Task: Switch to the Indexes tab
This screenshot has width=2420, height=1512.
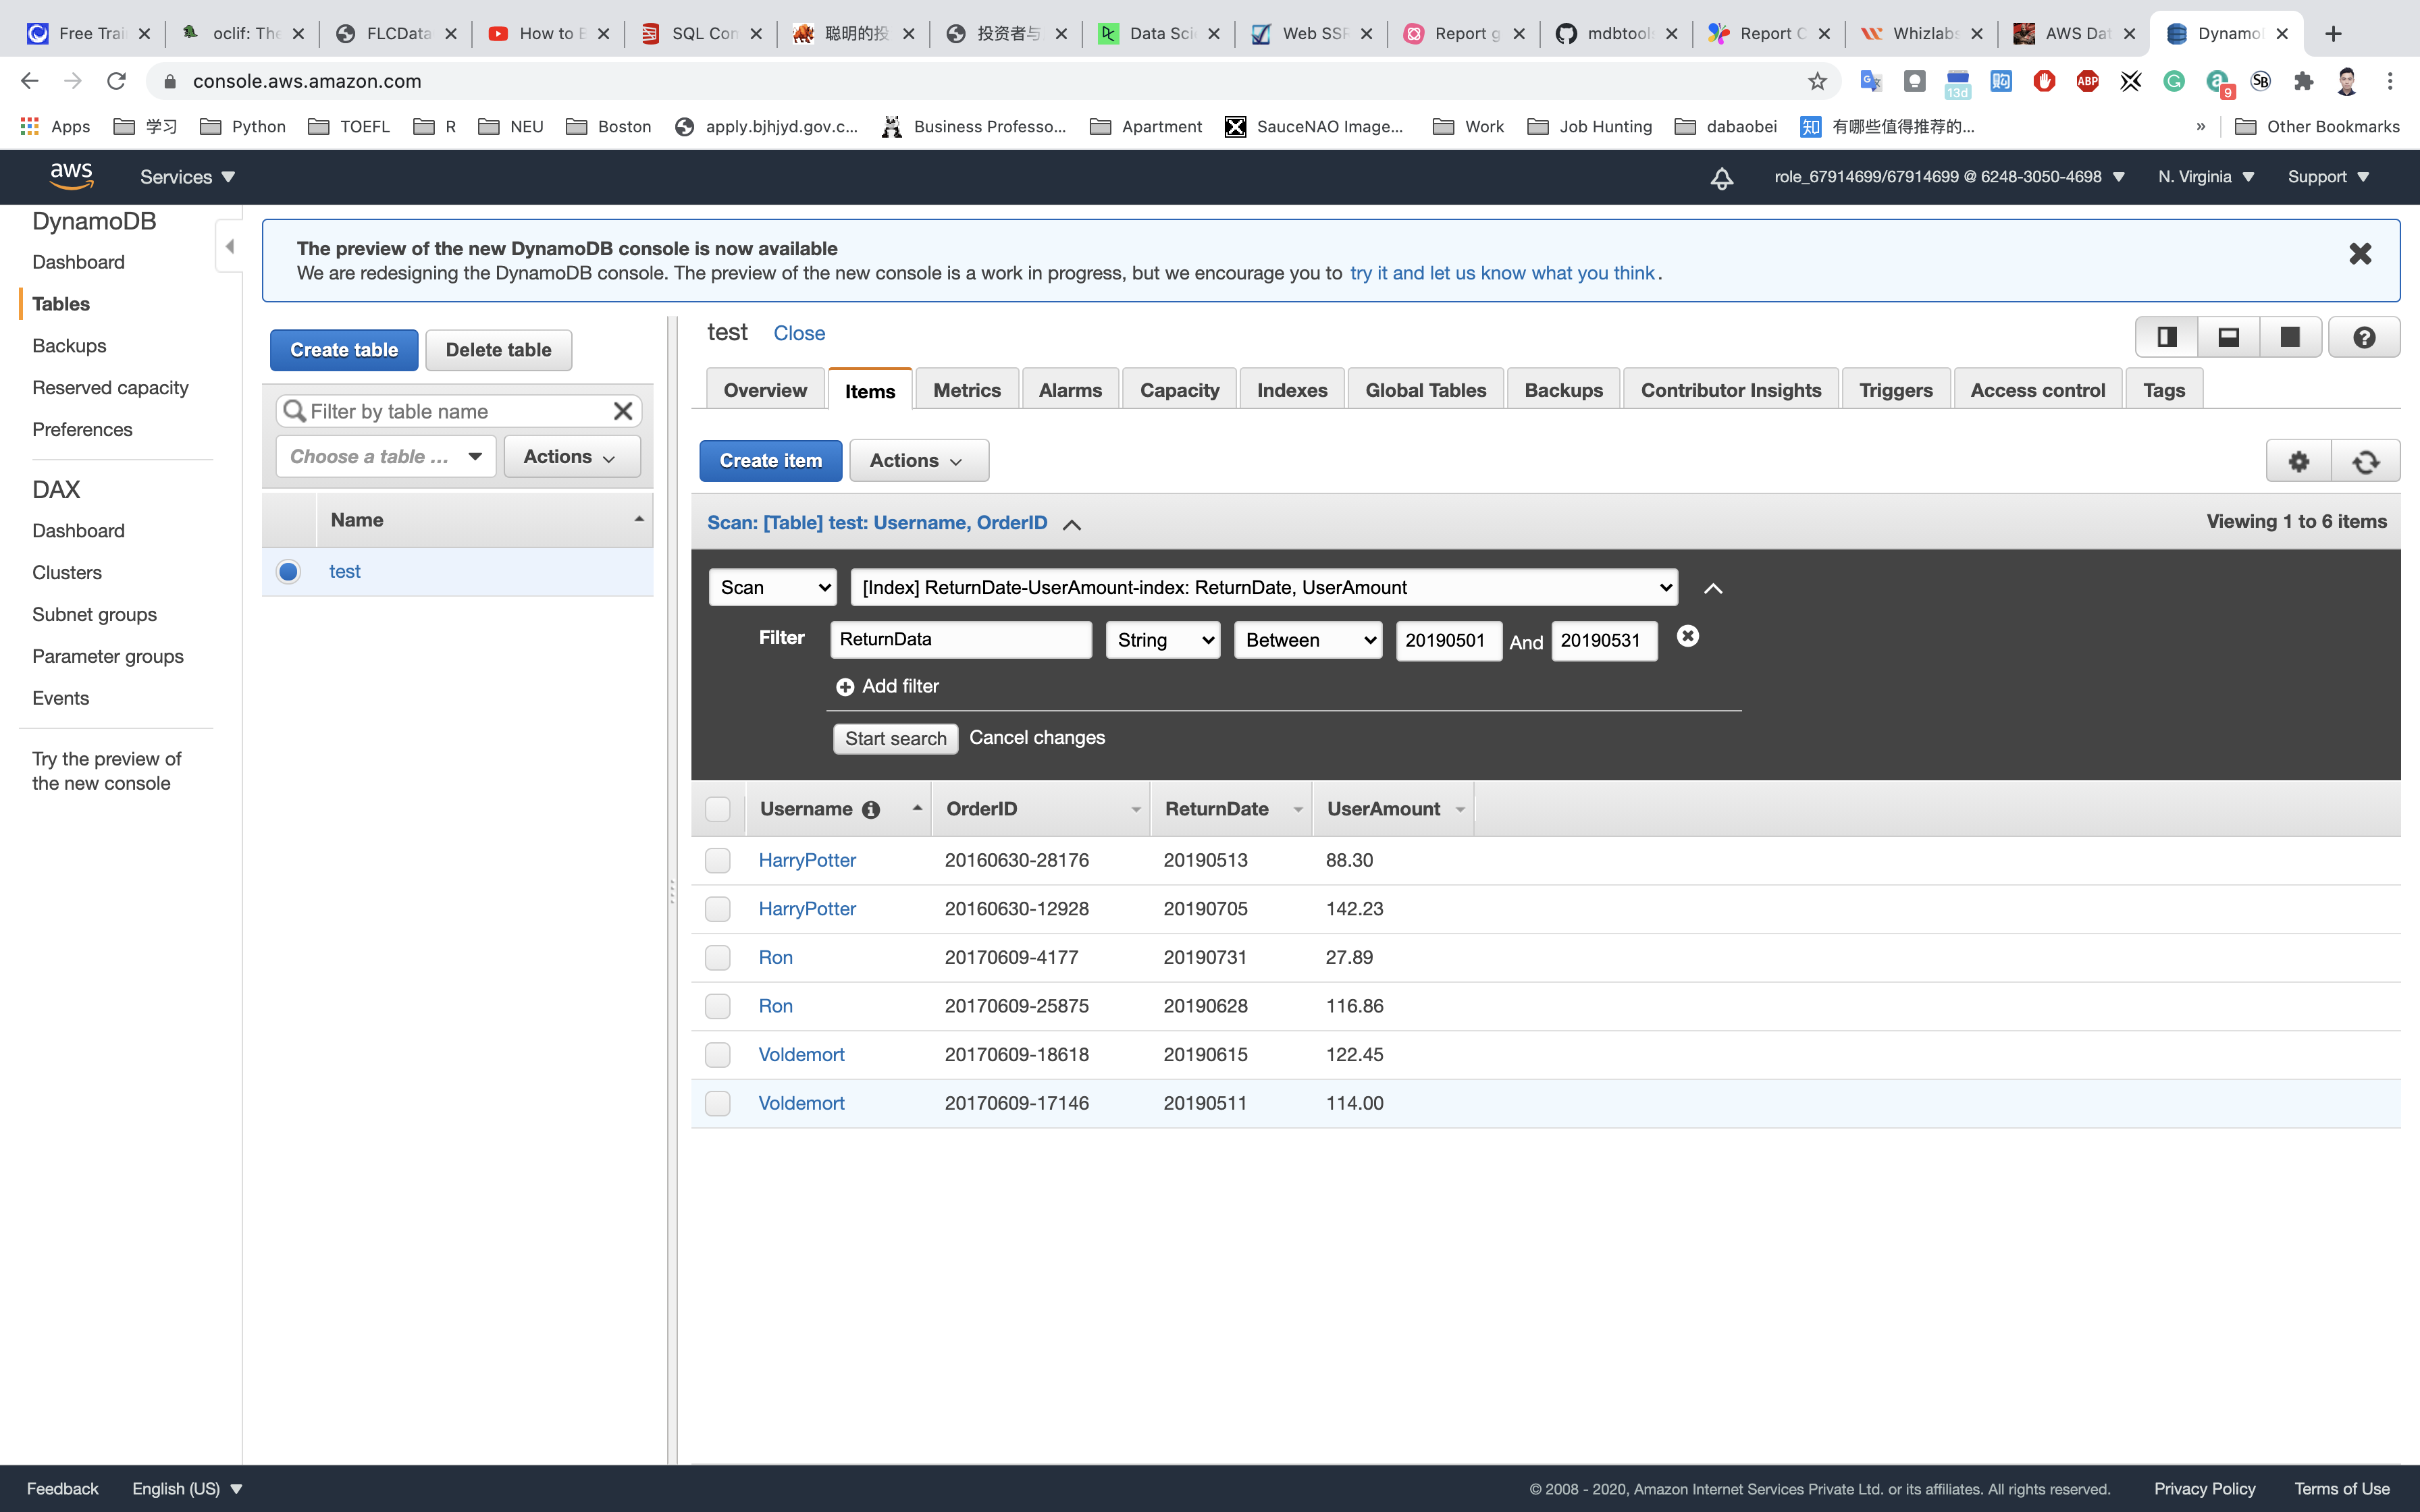Action: (x=1291, y=390)
